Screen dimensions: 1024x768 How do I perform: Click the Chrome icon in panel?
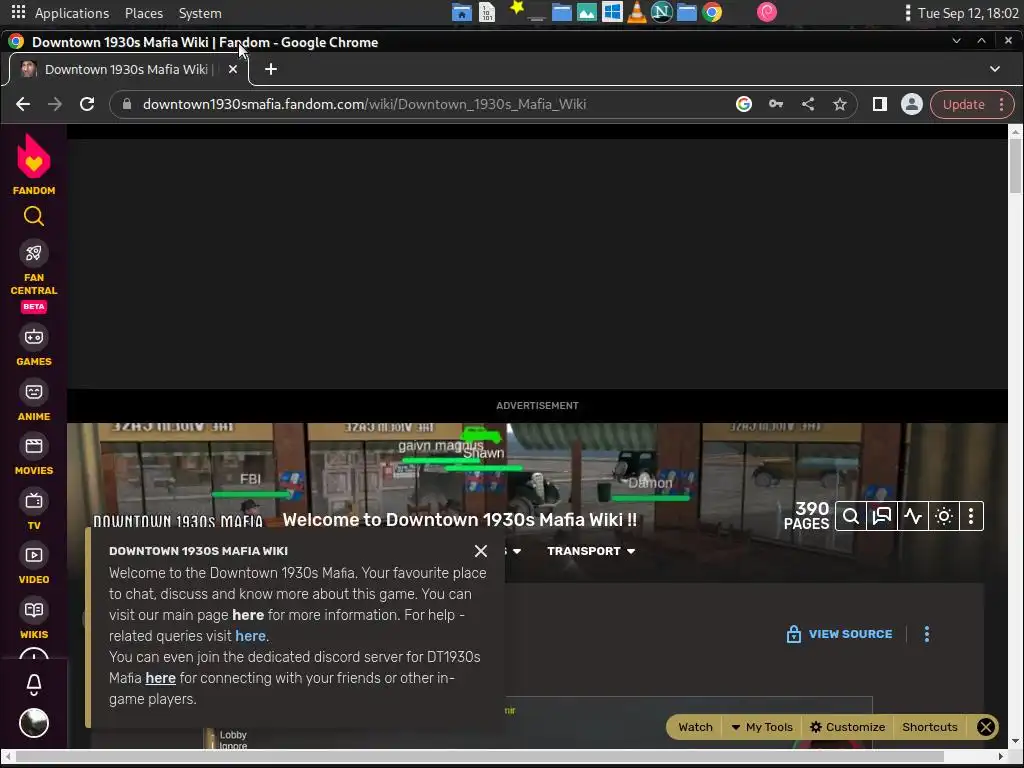(x=712, y=12)
